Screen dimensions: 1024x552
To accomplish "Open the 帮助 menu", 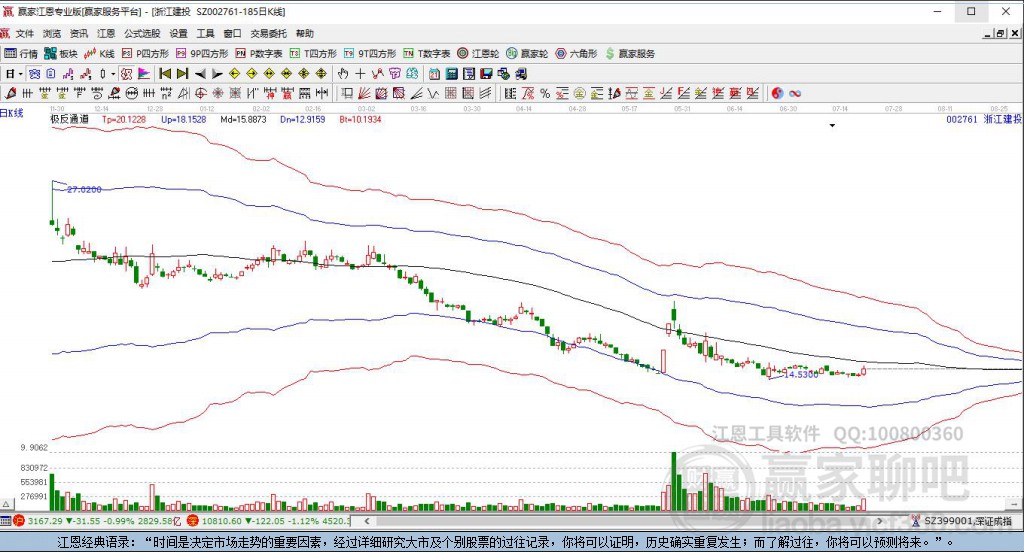I will [x=304, y=33].
